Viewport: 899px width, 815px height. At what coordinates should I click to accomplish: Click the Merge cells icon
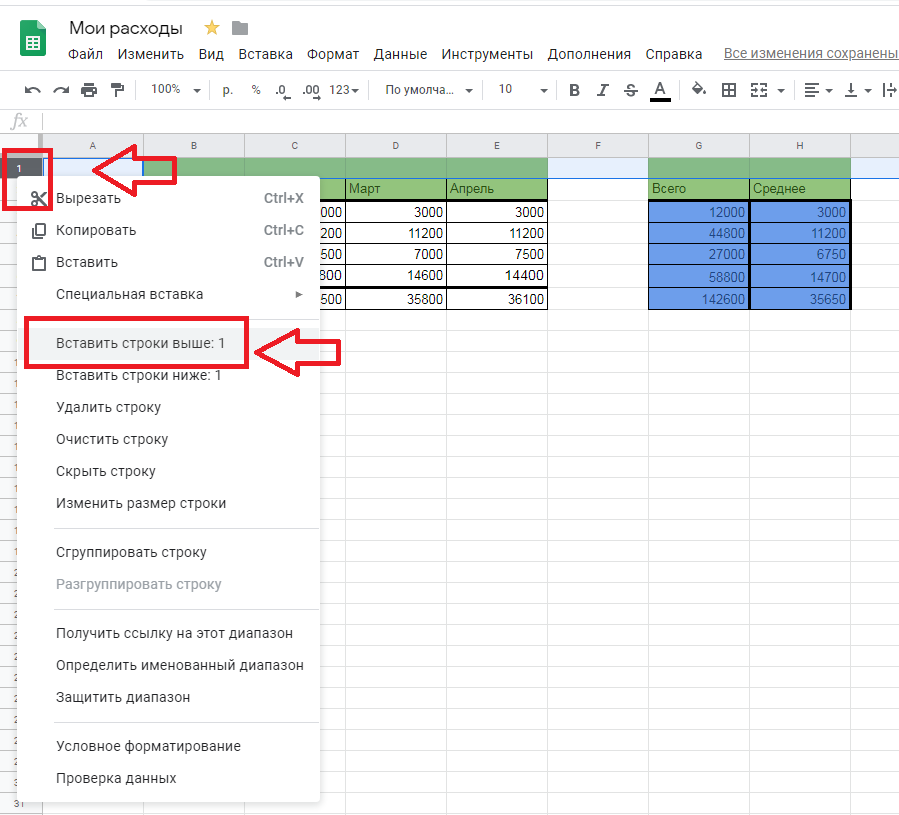[x=759, y=90]
